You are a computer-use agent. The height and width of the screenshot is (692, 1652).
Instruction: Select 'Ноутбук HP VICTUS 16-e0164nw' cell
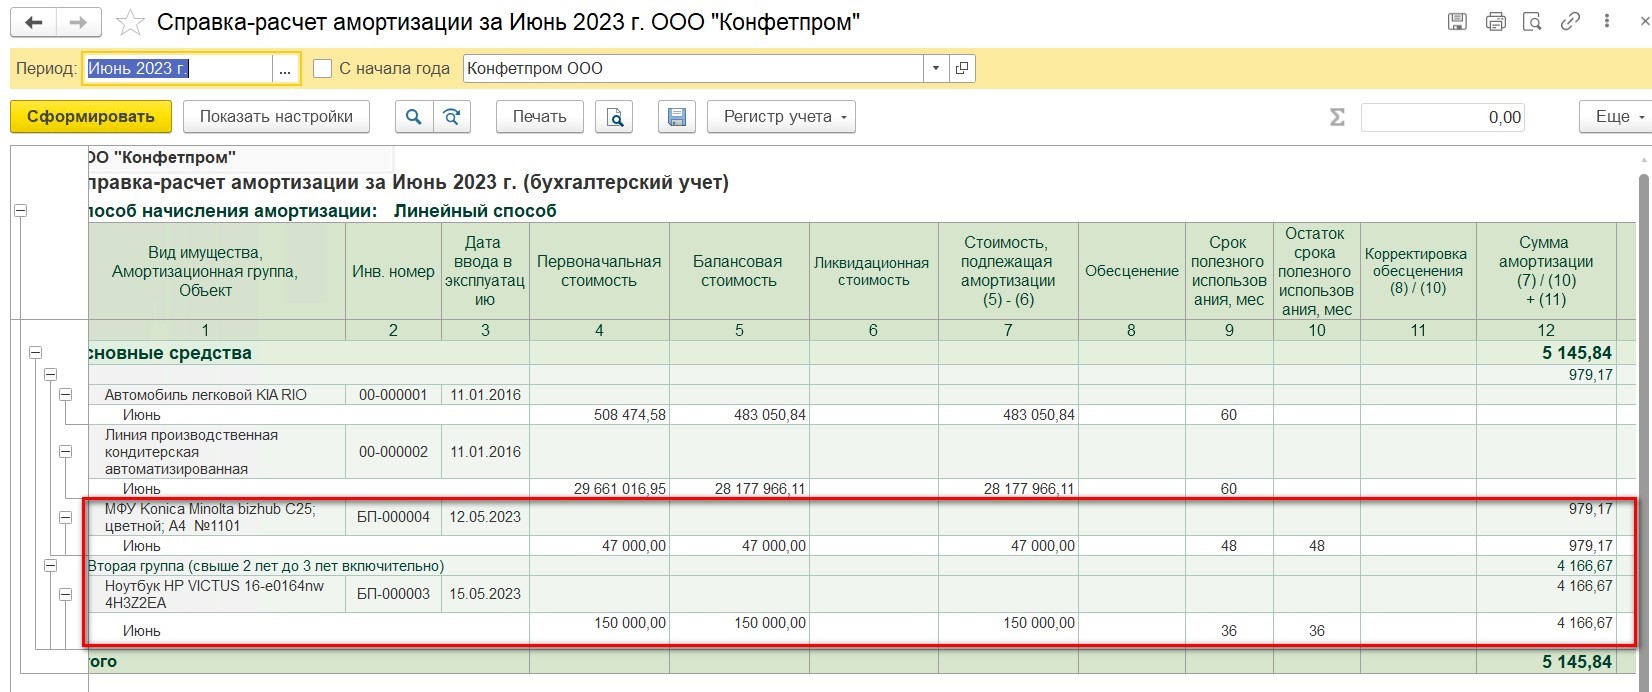pos(217,594)
